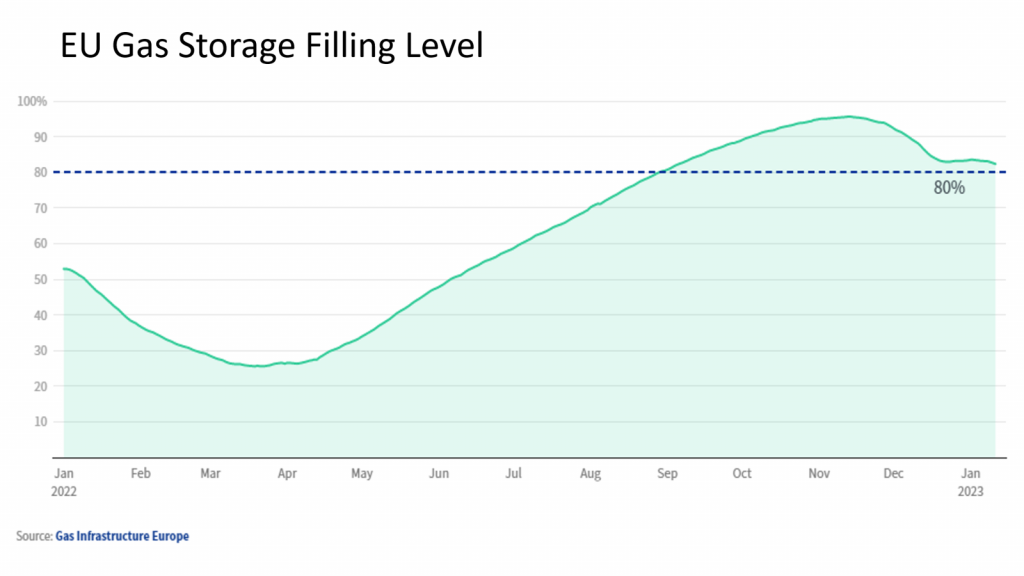This screenshot has height=576, width=1024.
Task: Select the Feb x-axis label
Action: (x=140, y=473)
